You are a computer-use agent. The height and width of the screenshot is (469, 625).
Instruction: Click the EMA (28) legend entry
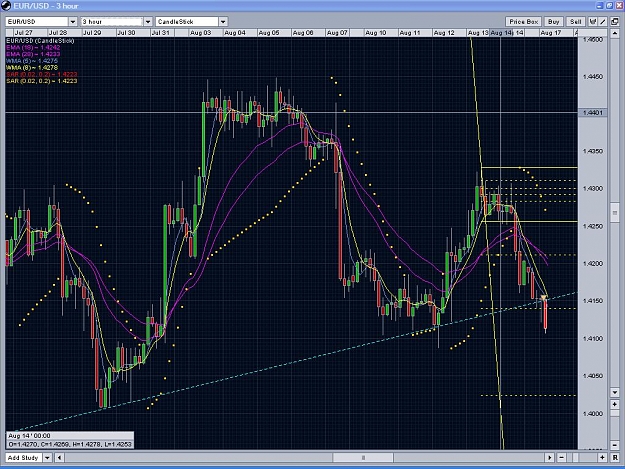(33, 54)
